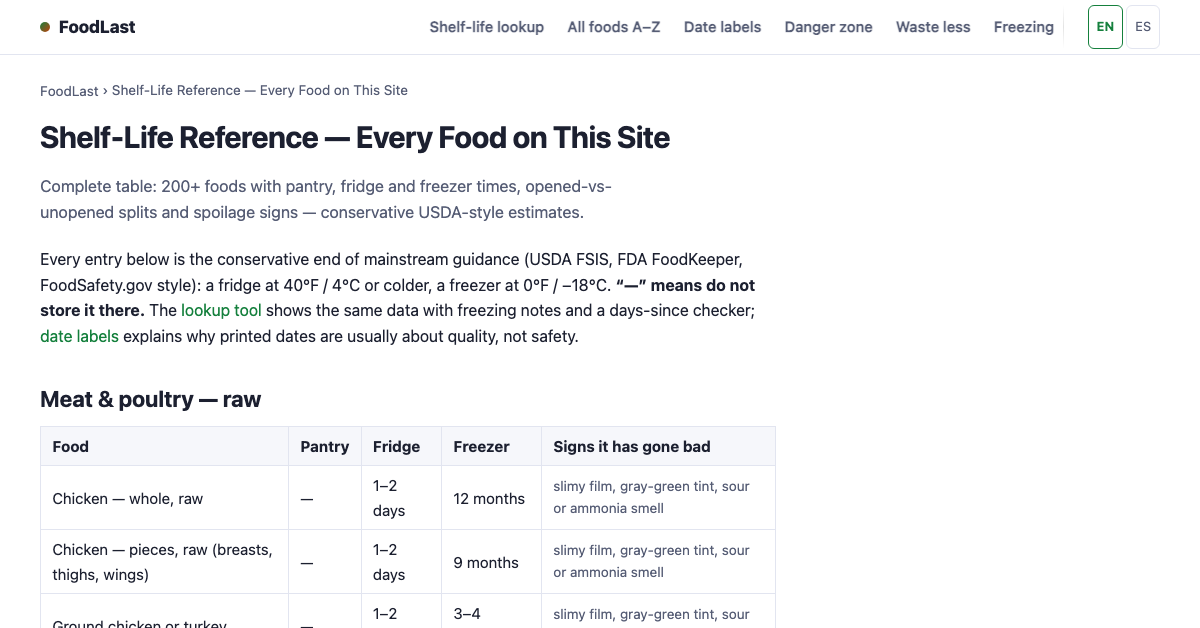Select the Chicken — pieces, raw row

[408, 562]
